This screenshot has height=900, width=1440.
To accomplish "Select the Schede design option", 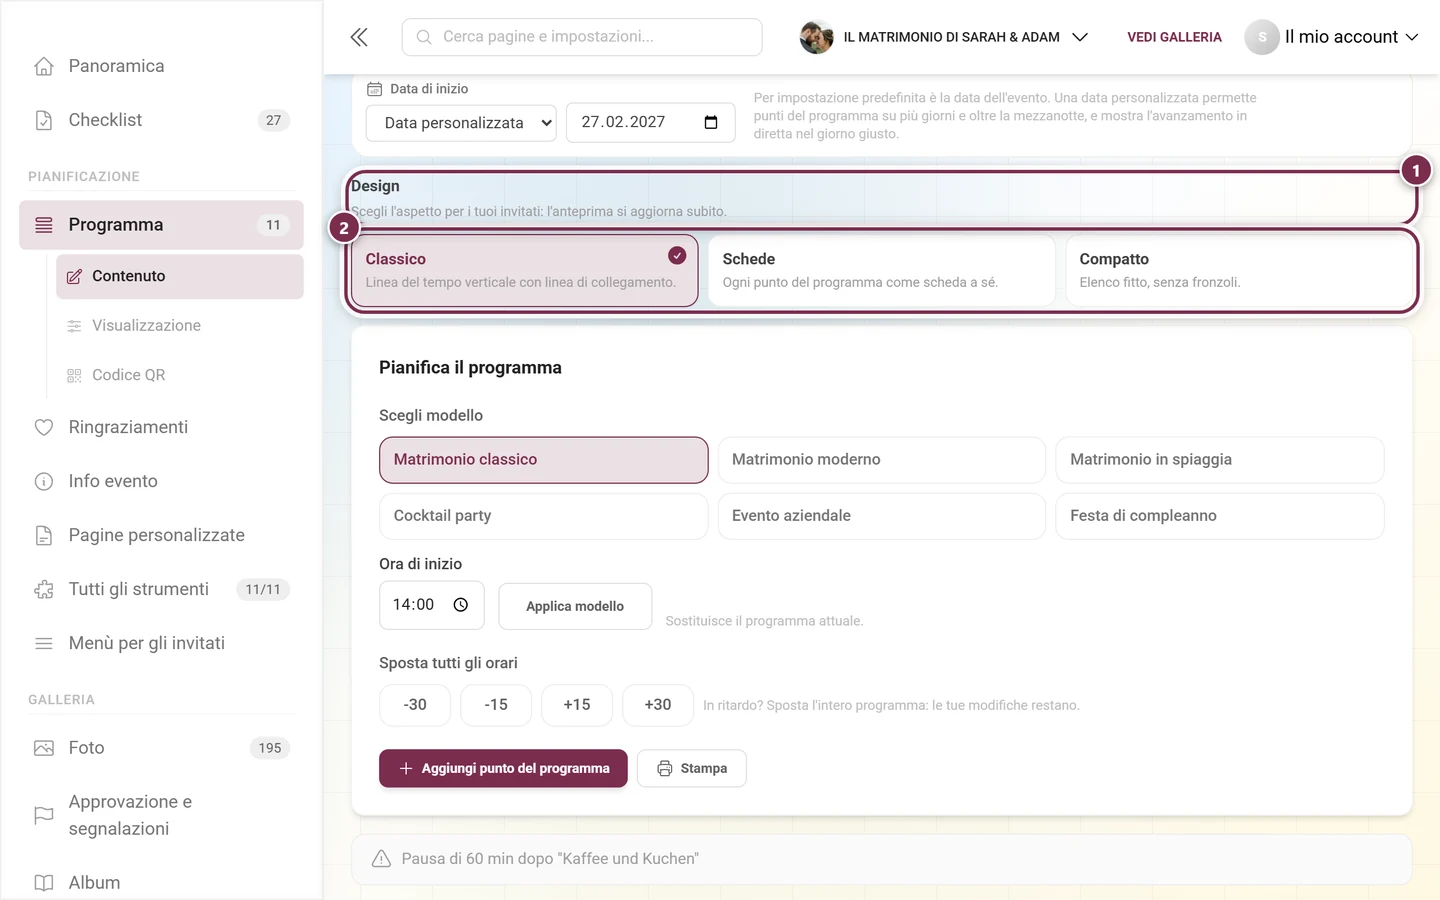I will click(881, 270).
